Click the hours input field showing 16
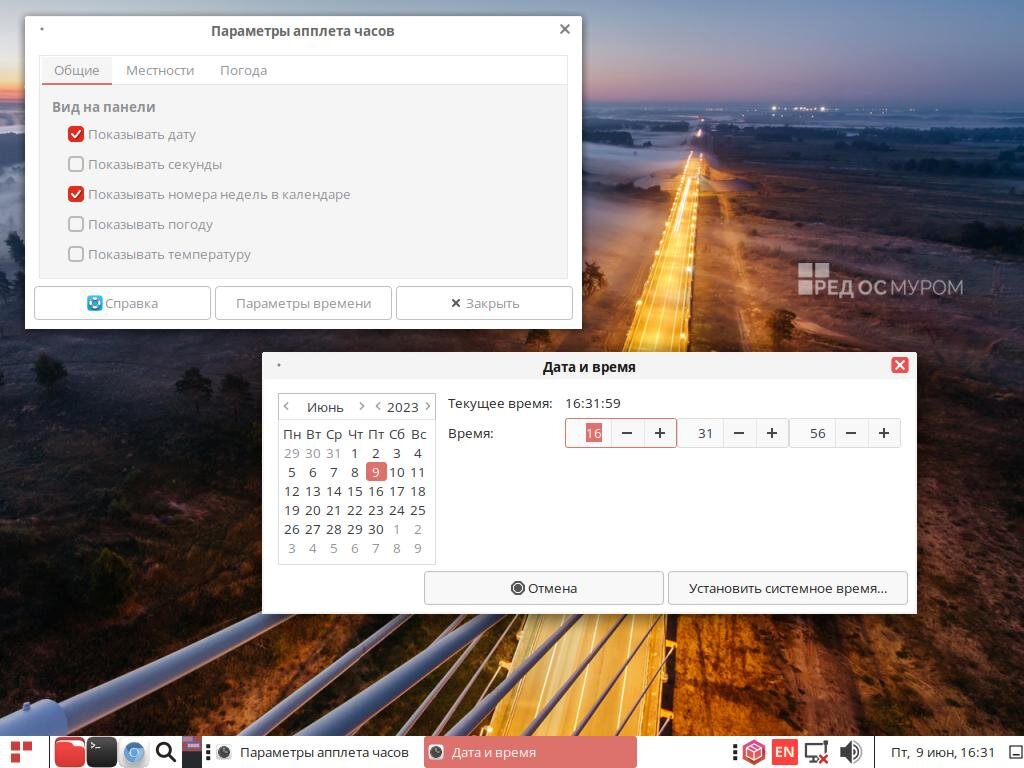Viewport: 1024px width, 768px height. [588, 433]
